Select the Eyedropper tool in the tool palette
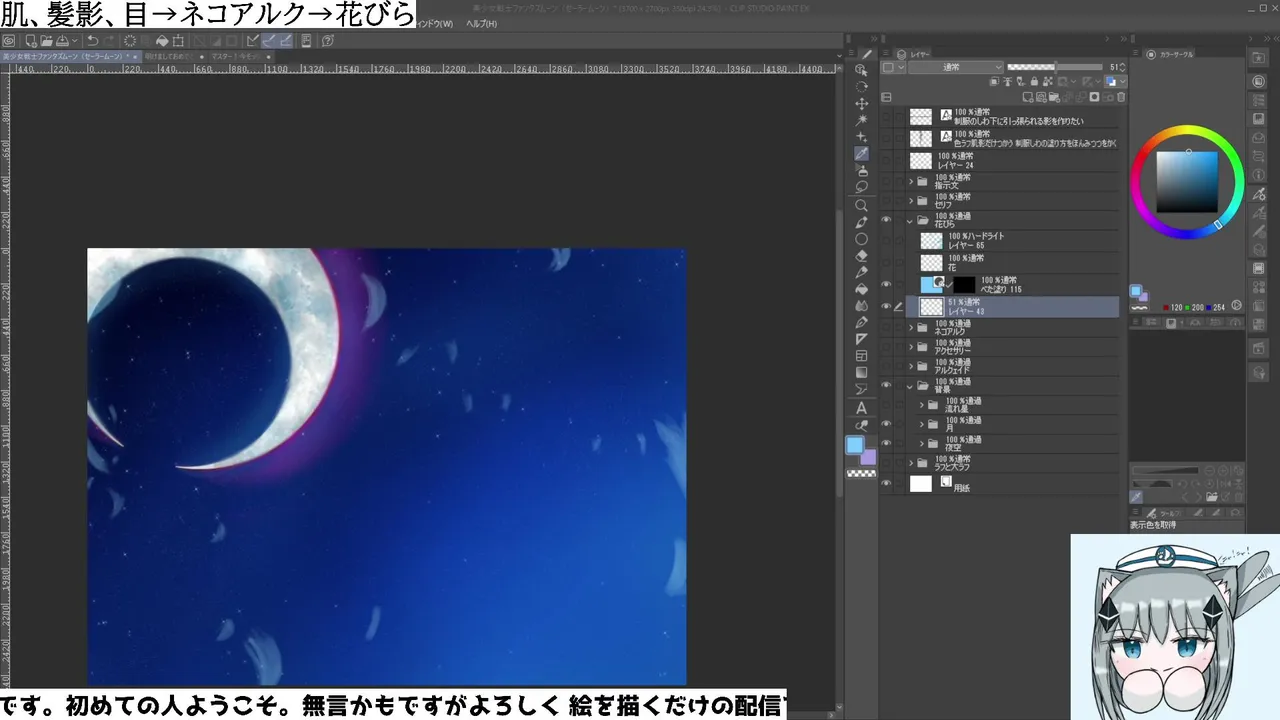1280x720 pixels. coord(861,153)
